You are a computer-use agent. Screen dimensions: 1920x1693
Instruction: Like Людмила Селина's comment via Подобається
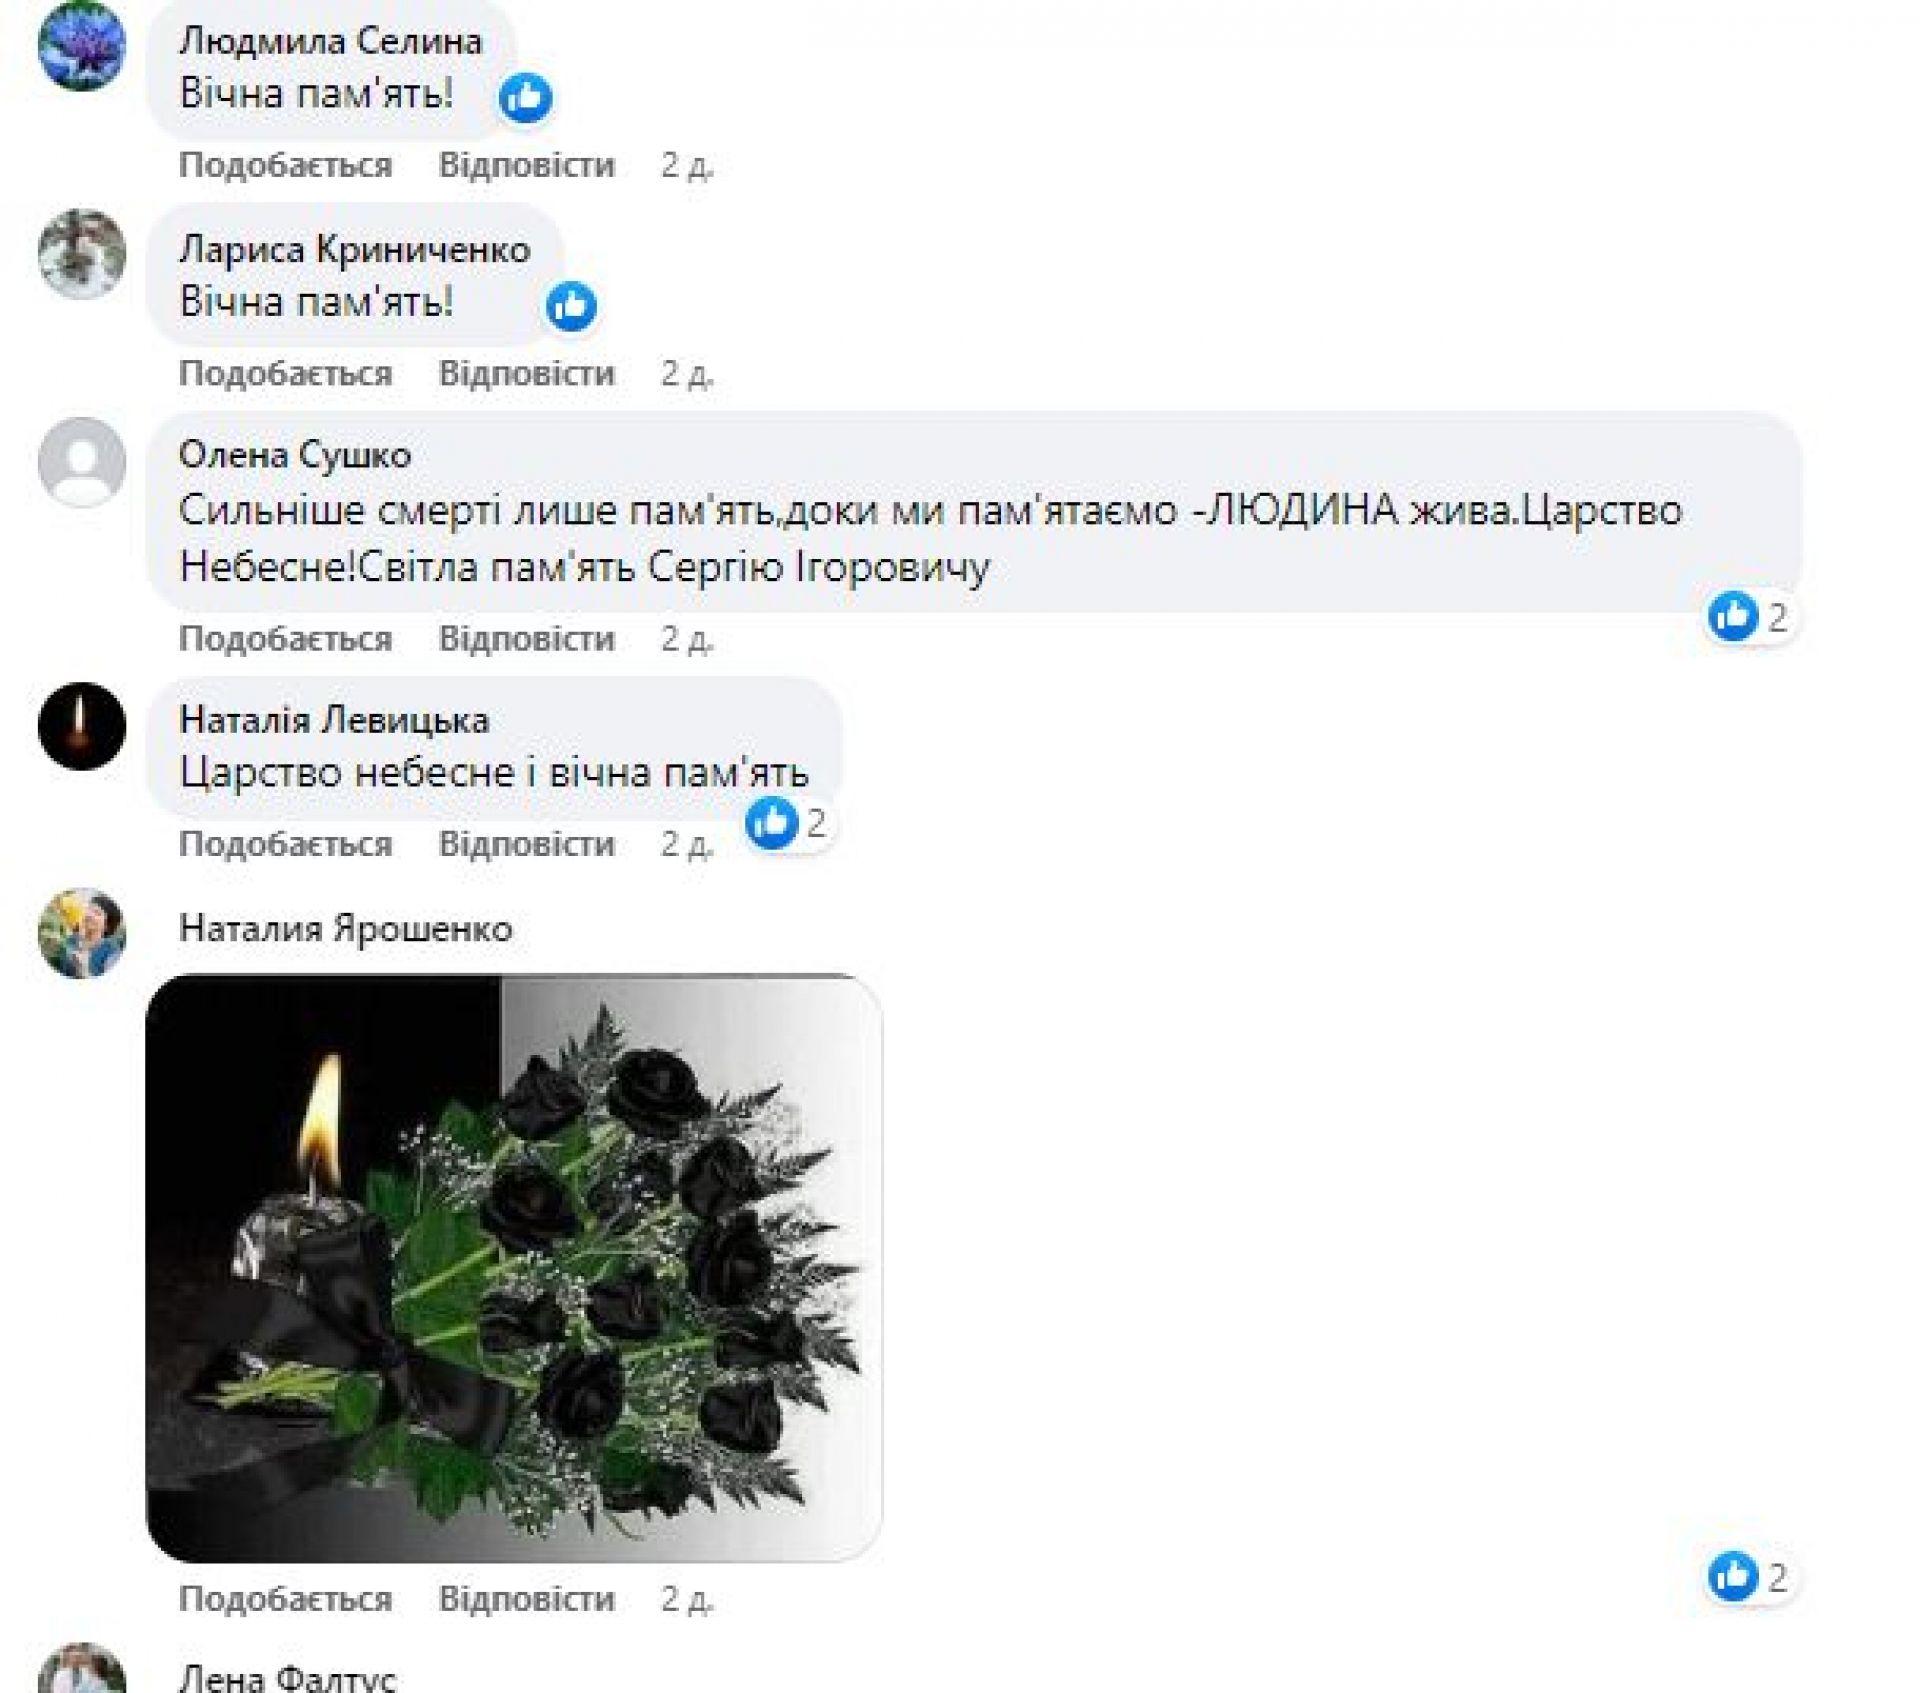pyautogui.click(x=285, y=165)
